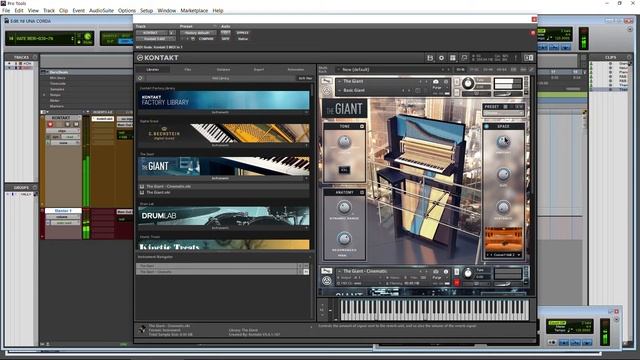The height and width of the screenshot is (360, 640).
Task: Click the Kontakt track selector button
Action: [x=152, y=33]
